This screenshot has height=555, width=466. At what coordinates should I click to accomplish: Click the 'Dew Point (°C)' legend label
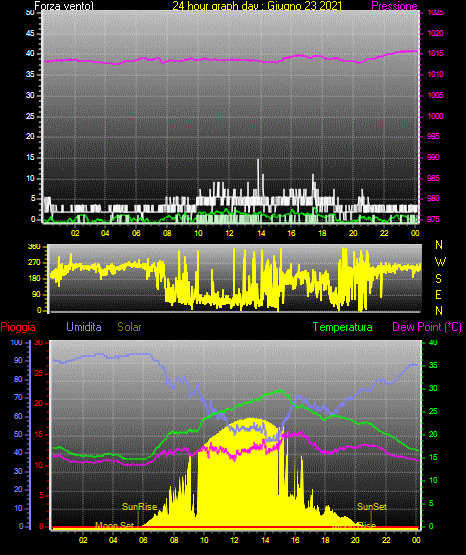click(427, 327)
